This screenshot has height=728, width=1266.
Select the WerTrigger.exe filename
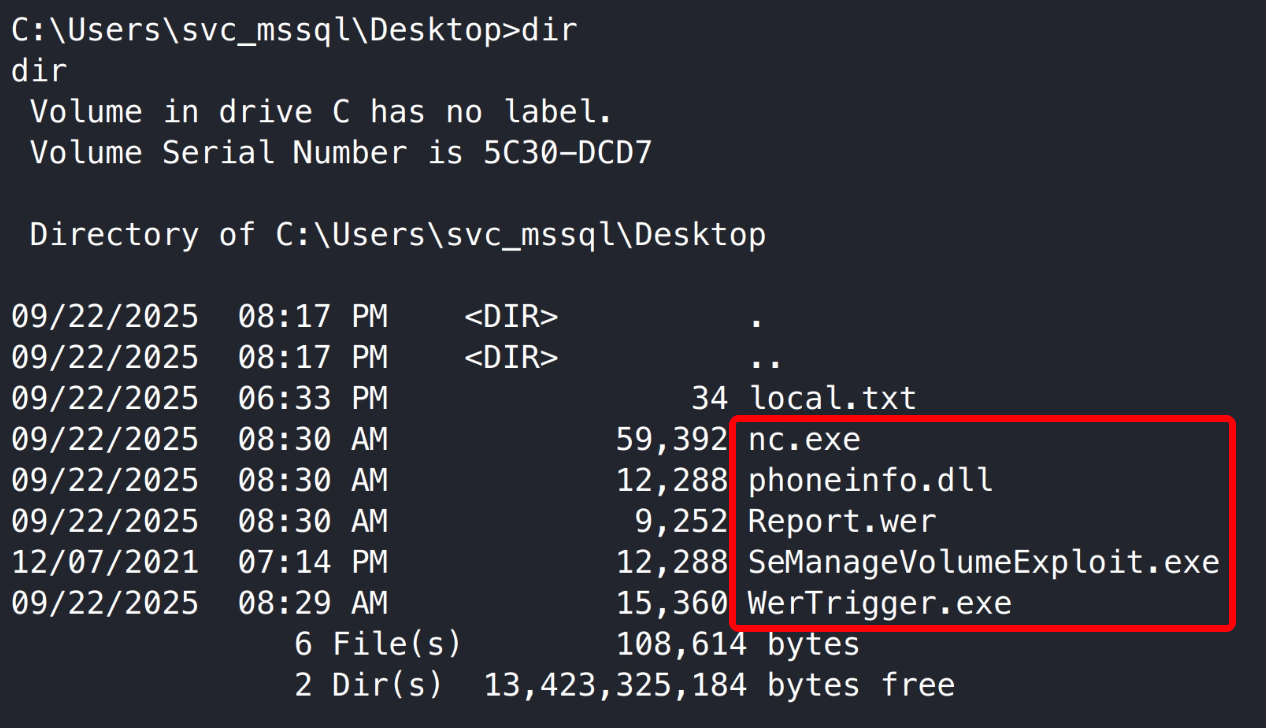tap(879, 603)
